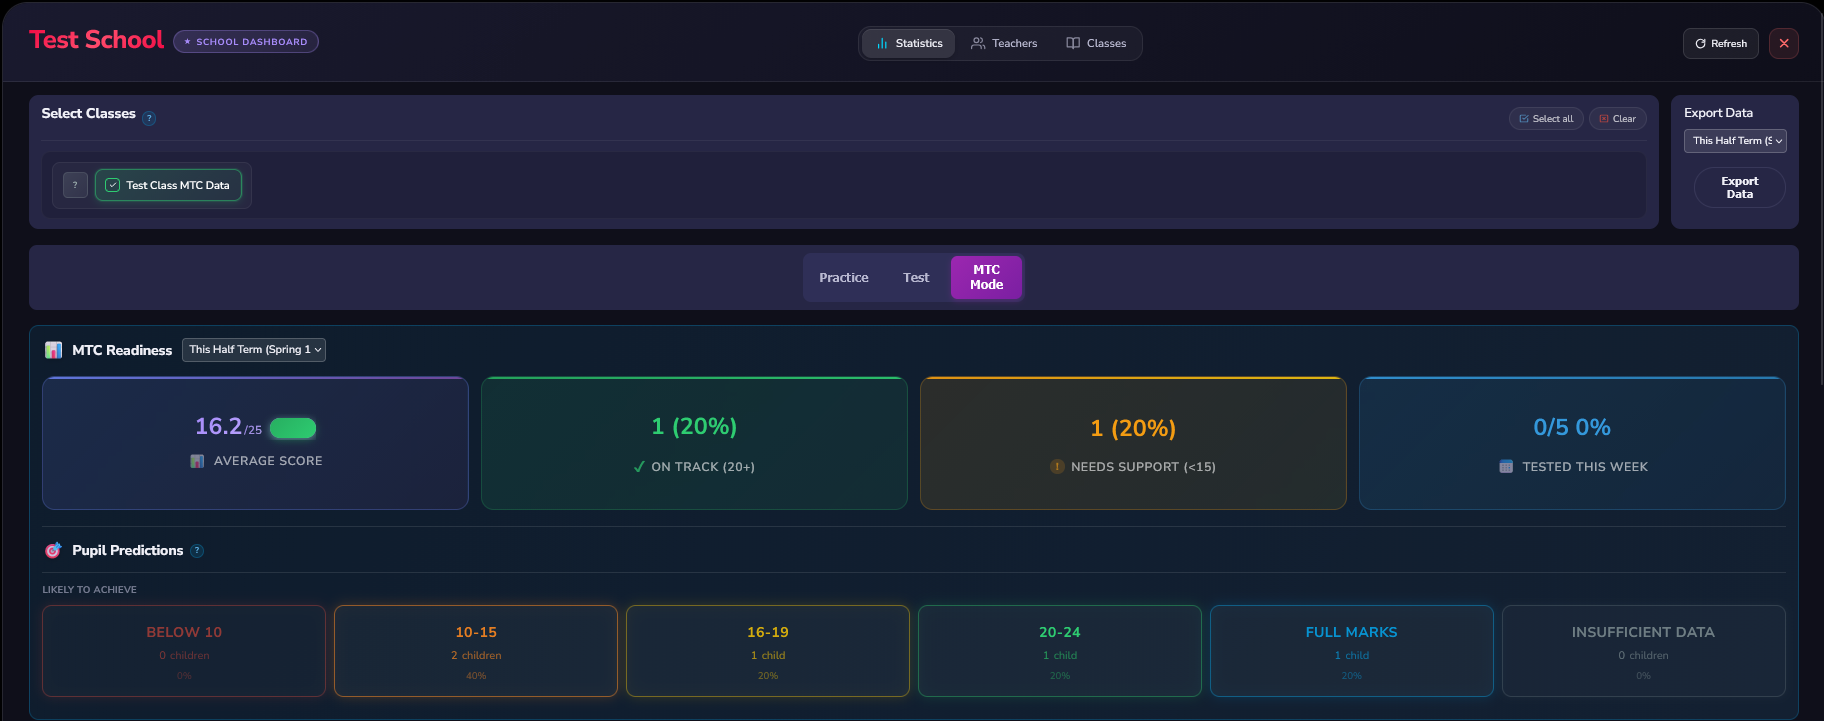Click the Export Data button
This screenshot has width=1824, height=721.
coord(1740,188)
